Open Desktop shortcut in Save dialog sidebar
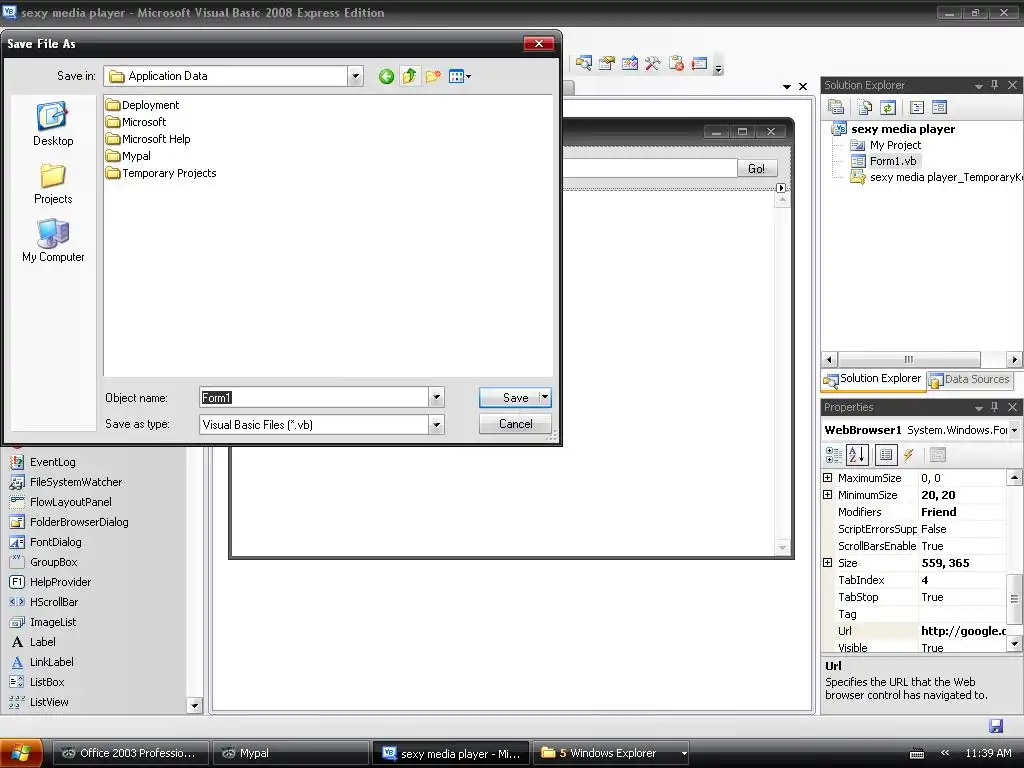The height and width of the screenshot is (768, 1024). tap(53, 124)
